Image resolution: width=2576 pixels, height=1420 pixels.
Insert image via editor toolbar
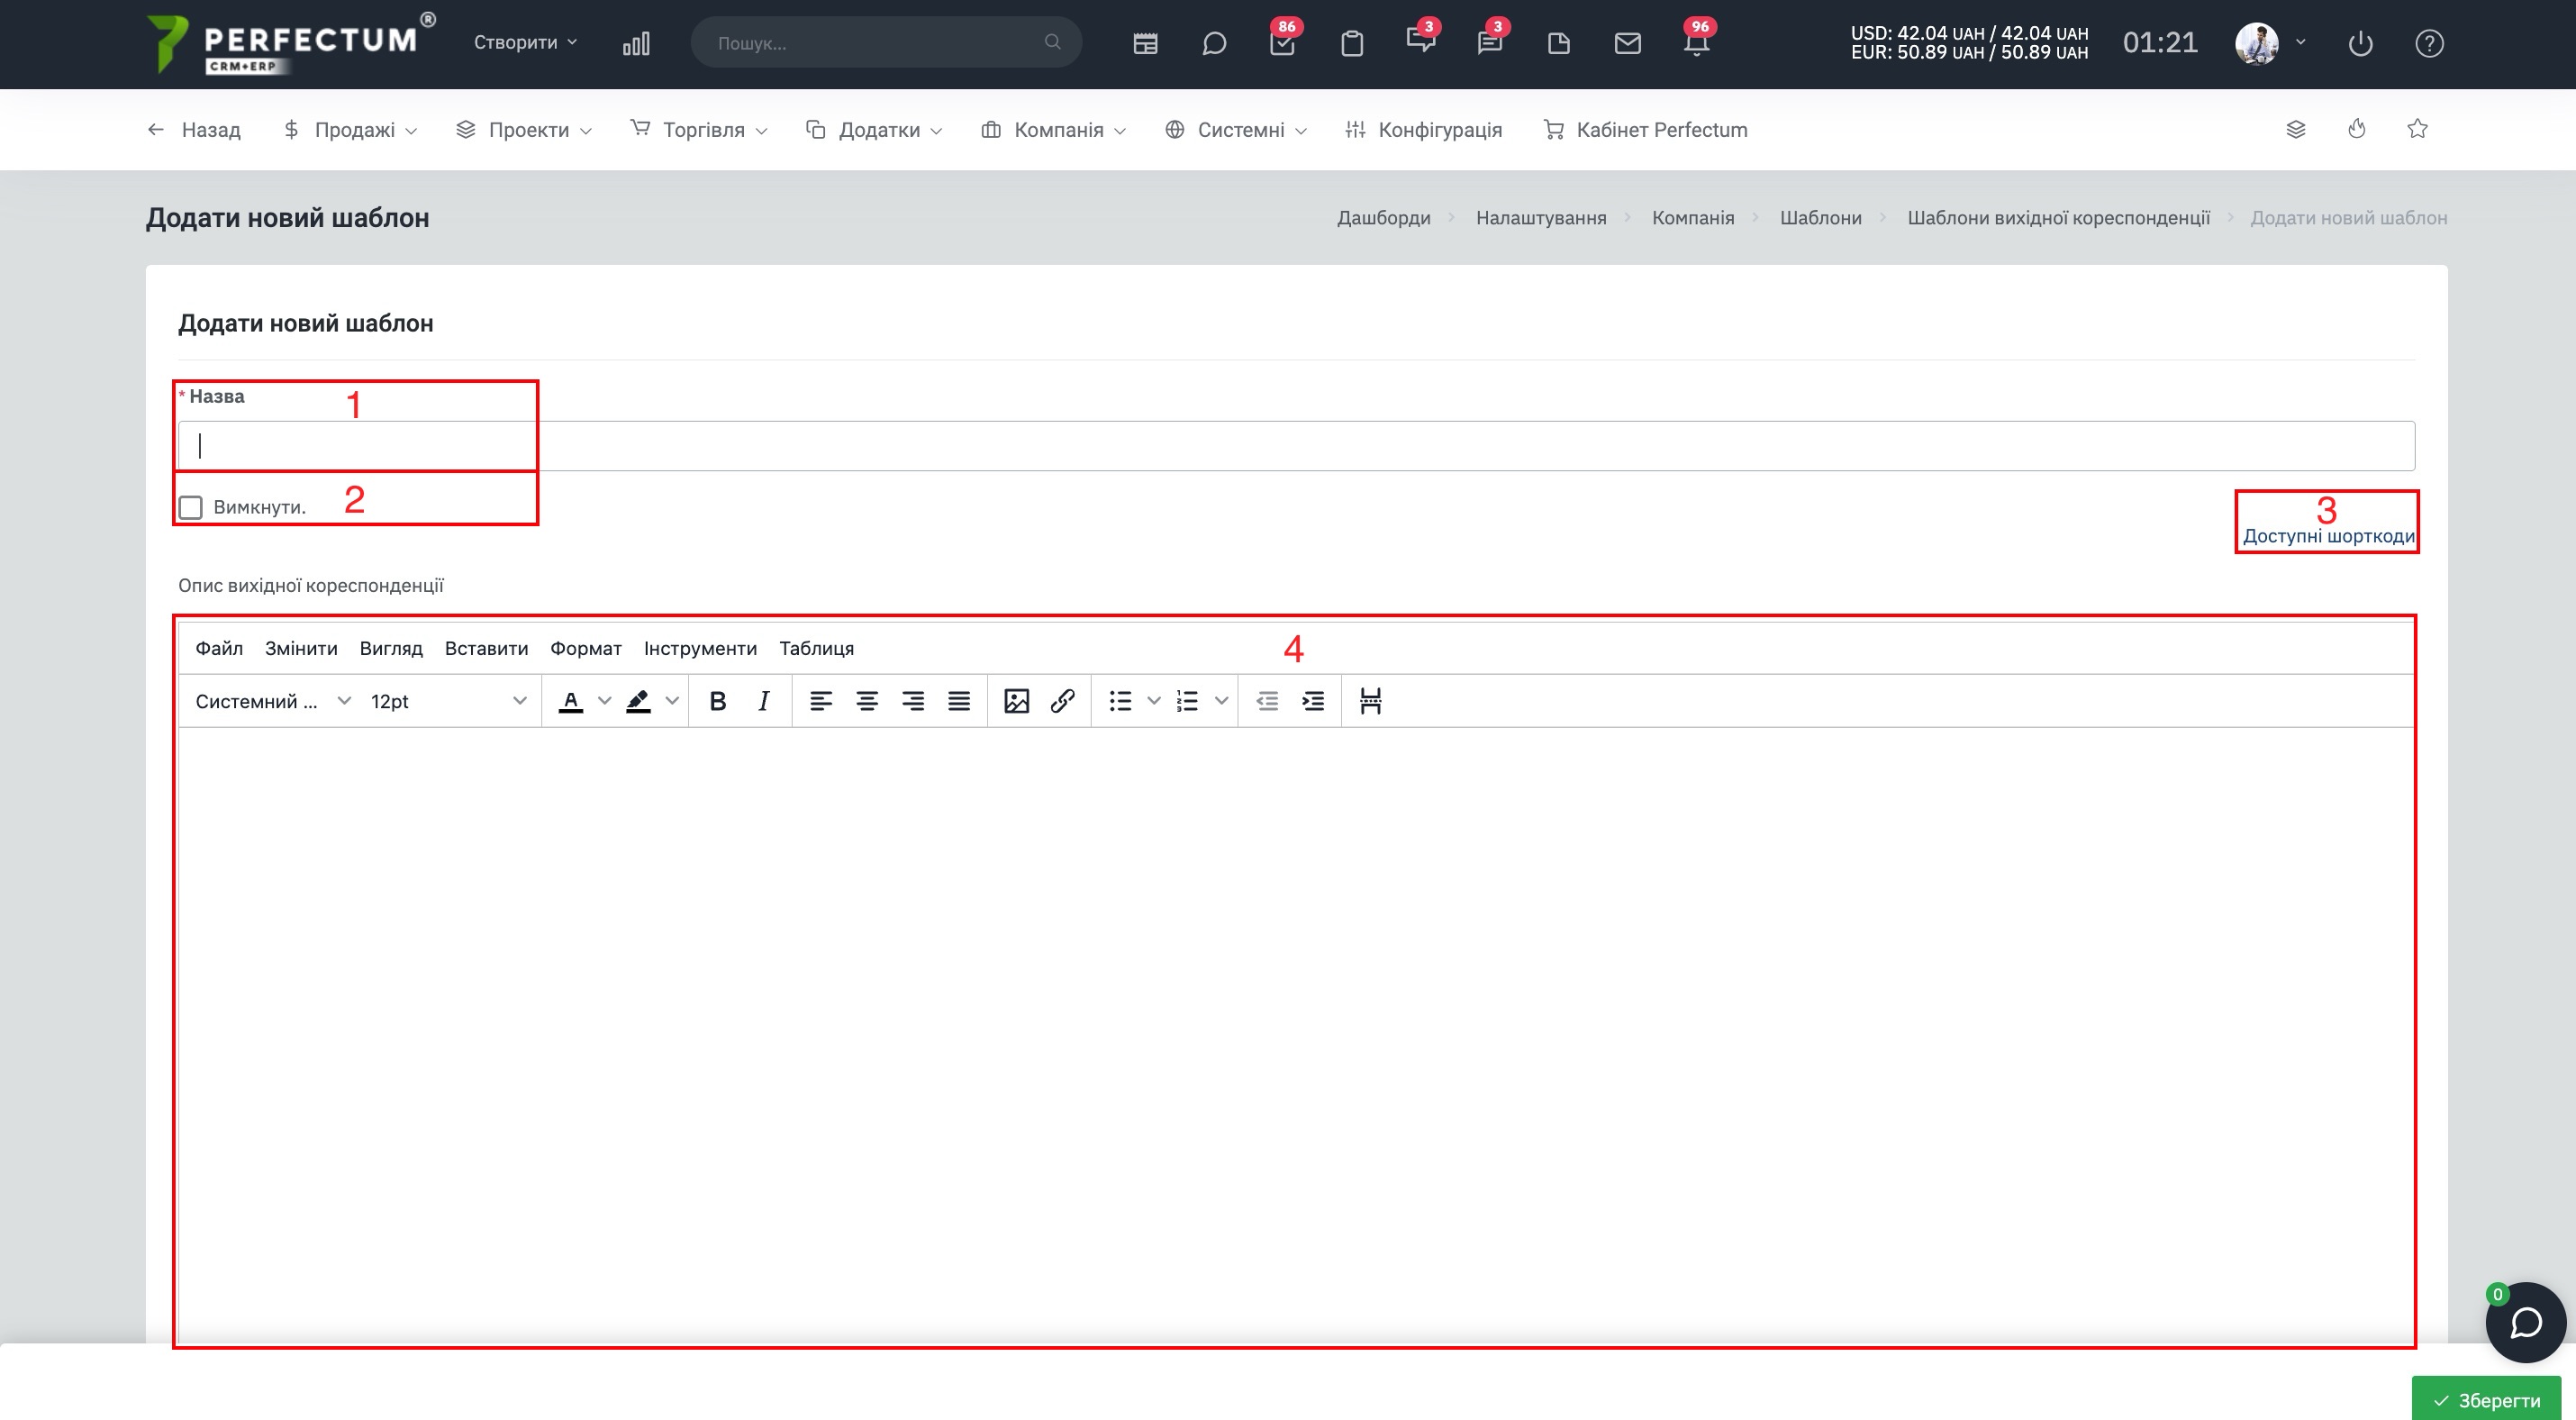(1016, 701)
